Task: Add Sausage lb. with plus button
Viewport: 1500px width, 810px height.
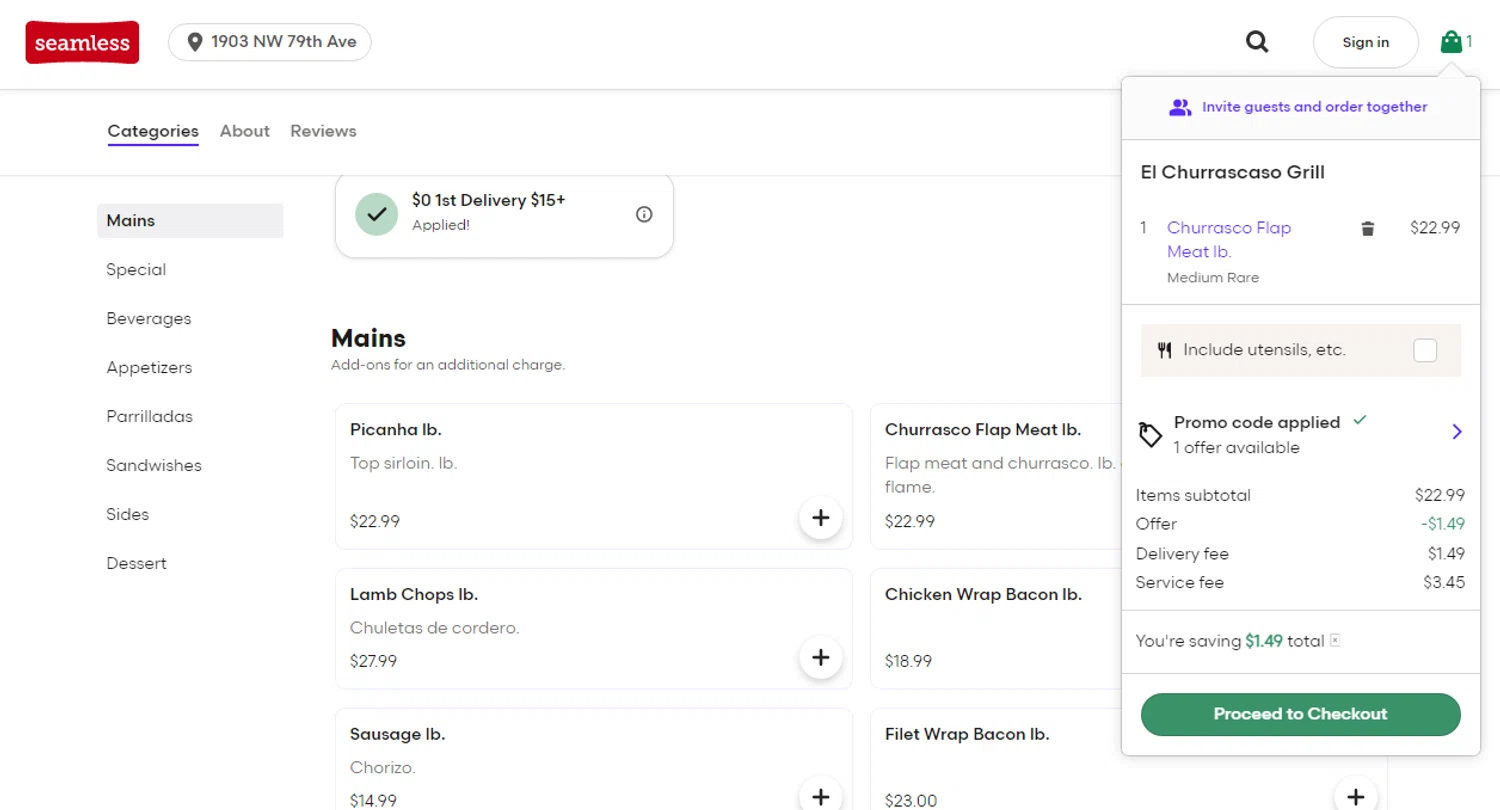Action: [821, 797]
